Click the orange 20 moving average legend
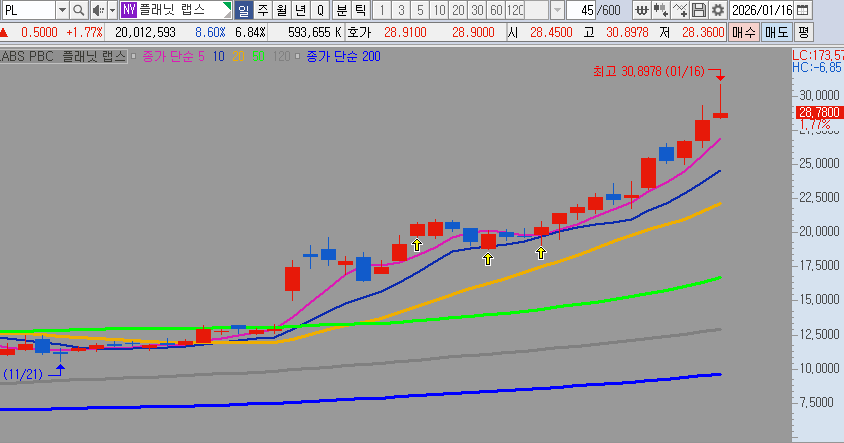This screenshot has width=844, height=443. click(238, 56)
